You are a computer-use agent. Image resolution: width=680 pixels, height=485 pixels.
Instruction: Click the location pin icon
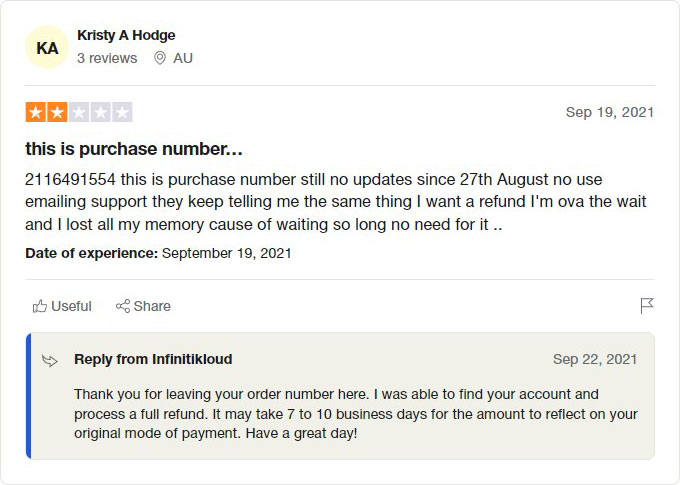(160, 58)
